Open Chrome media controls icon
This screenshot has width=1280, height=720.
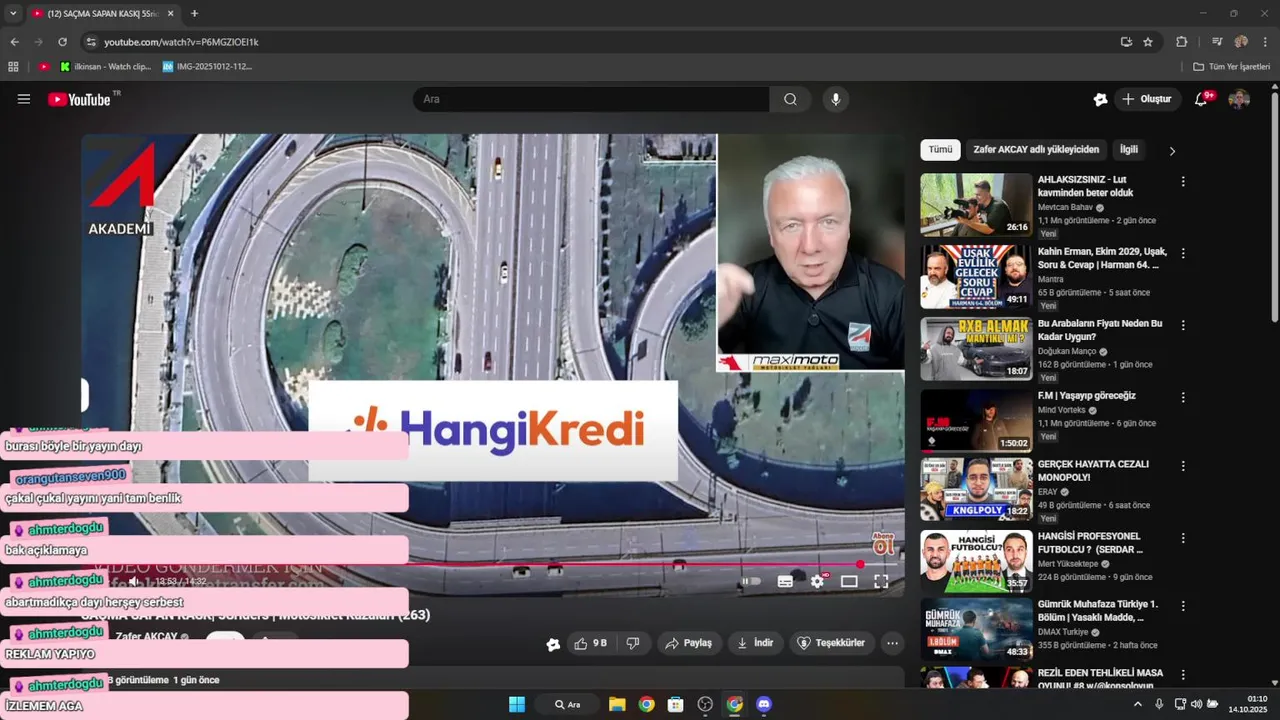[1217, 42]
